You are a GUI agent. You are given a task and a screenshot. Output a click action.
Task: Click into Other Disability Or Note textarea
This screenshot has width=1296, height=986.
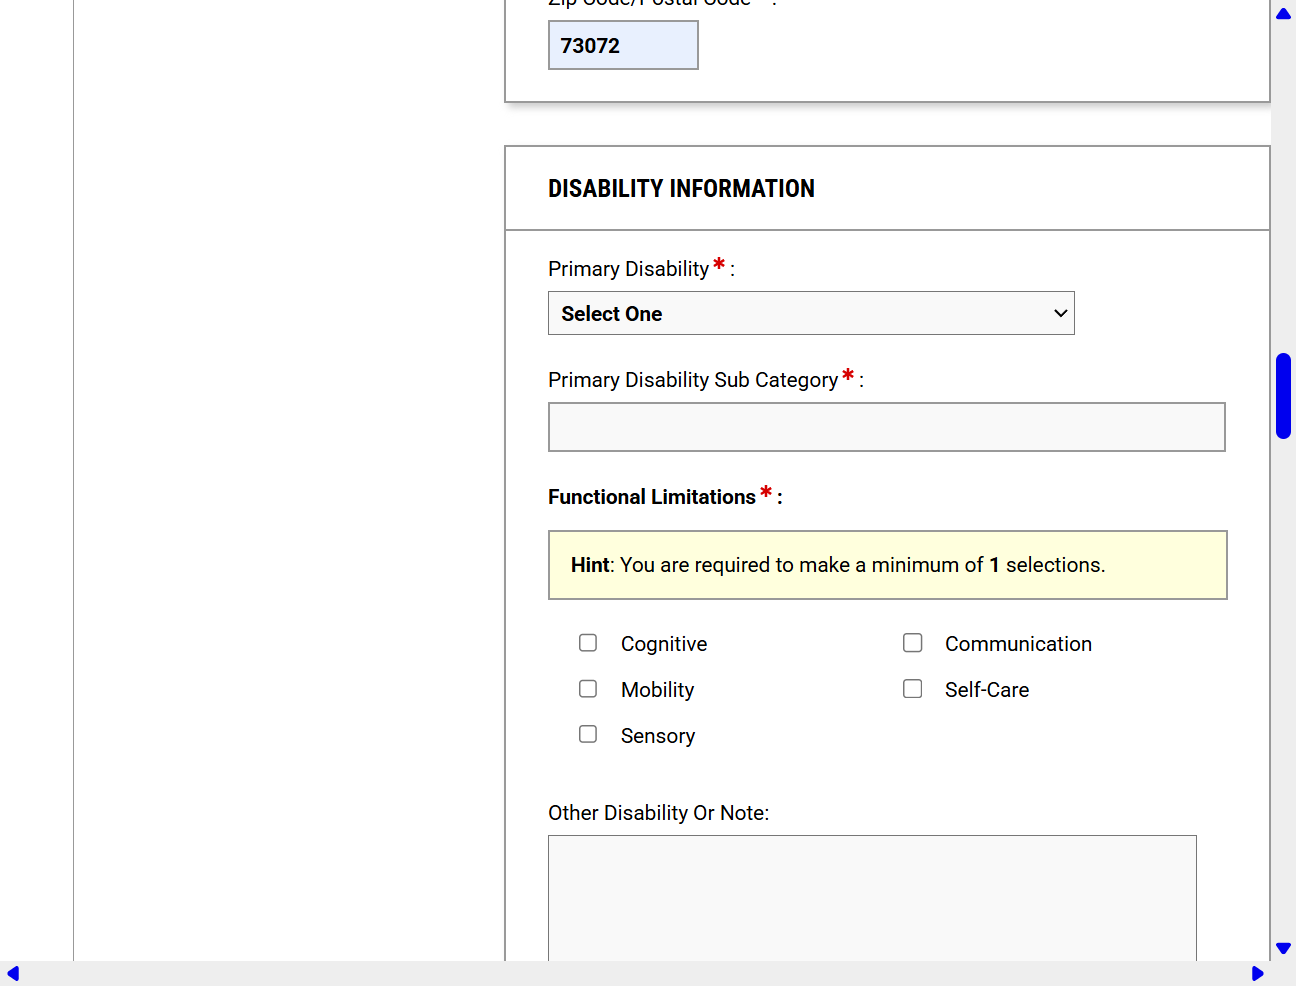tap(872, 898)
